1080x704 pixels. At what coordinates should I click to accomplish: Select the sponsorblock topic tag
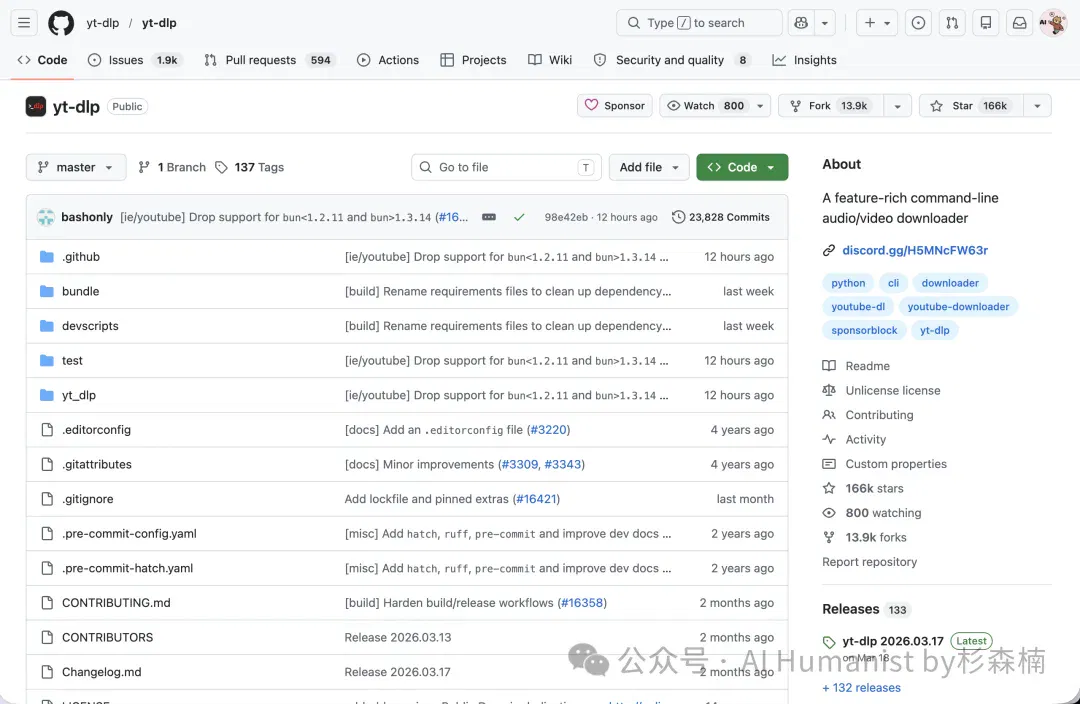tap(864, 330)
